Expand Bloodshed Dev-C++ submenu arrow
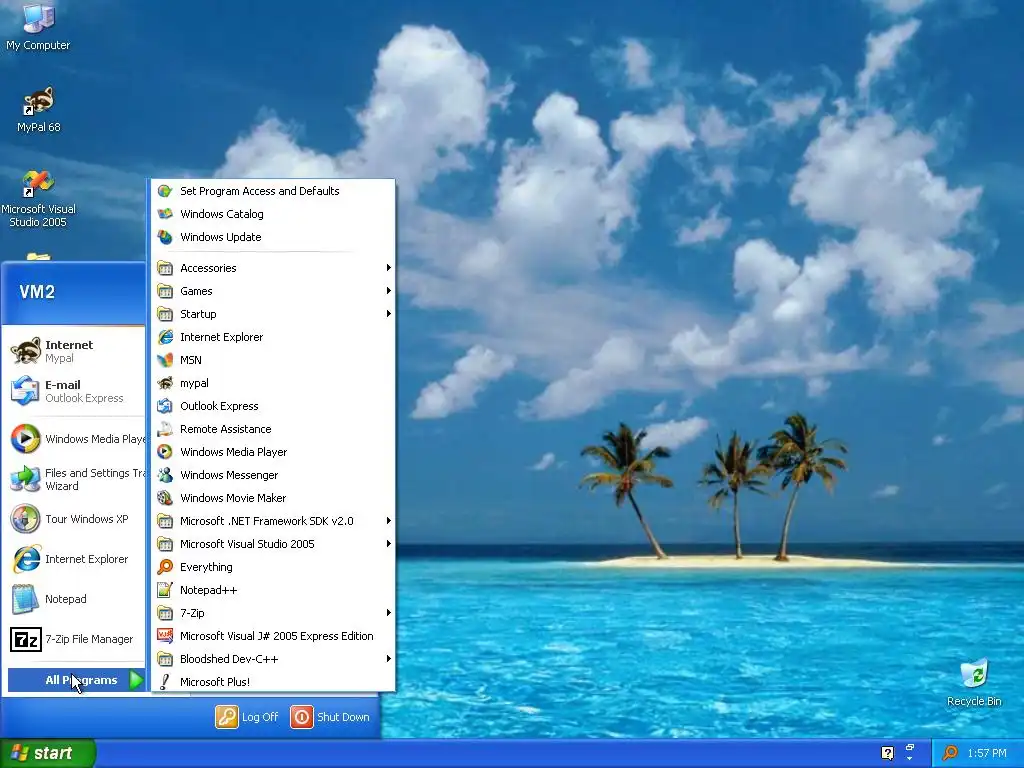This screenshot has height=768, width=1024. (389, 658)
